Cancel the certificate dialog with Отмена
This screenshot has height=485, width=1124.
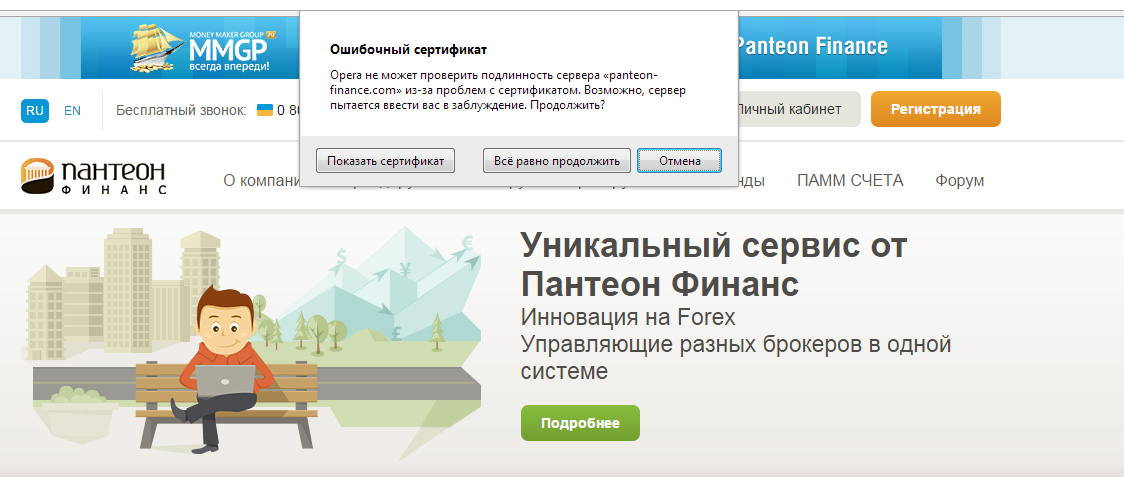click(680, 160)
